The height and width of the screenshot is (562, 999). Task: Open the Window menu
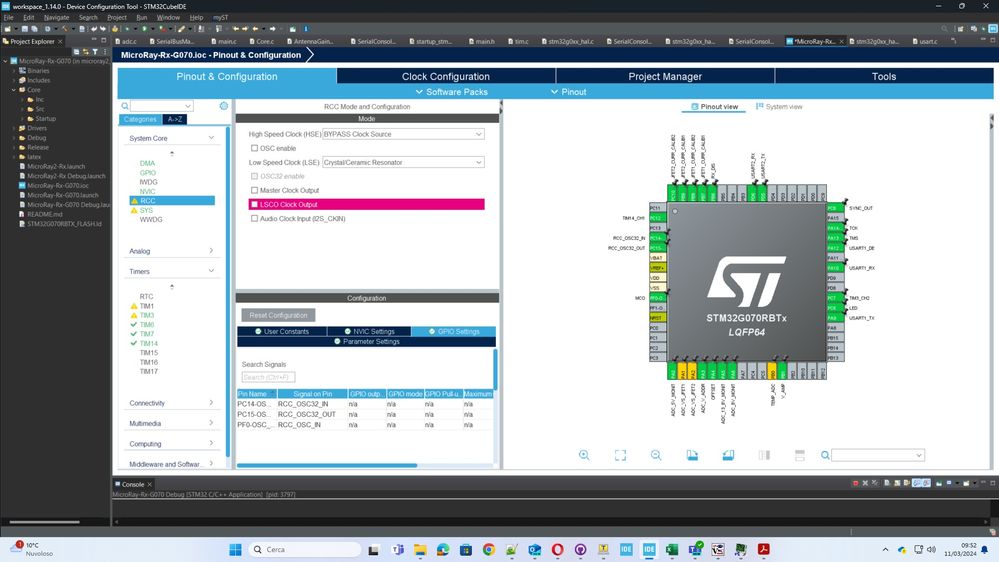(x=168, y=17)
